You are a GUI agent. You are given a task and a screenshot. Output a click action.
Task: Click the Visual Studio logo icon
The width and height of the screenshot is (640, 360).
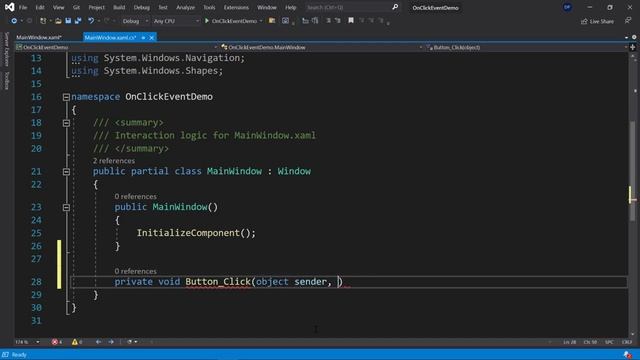9,7
